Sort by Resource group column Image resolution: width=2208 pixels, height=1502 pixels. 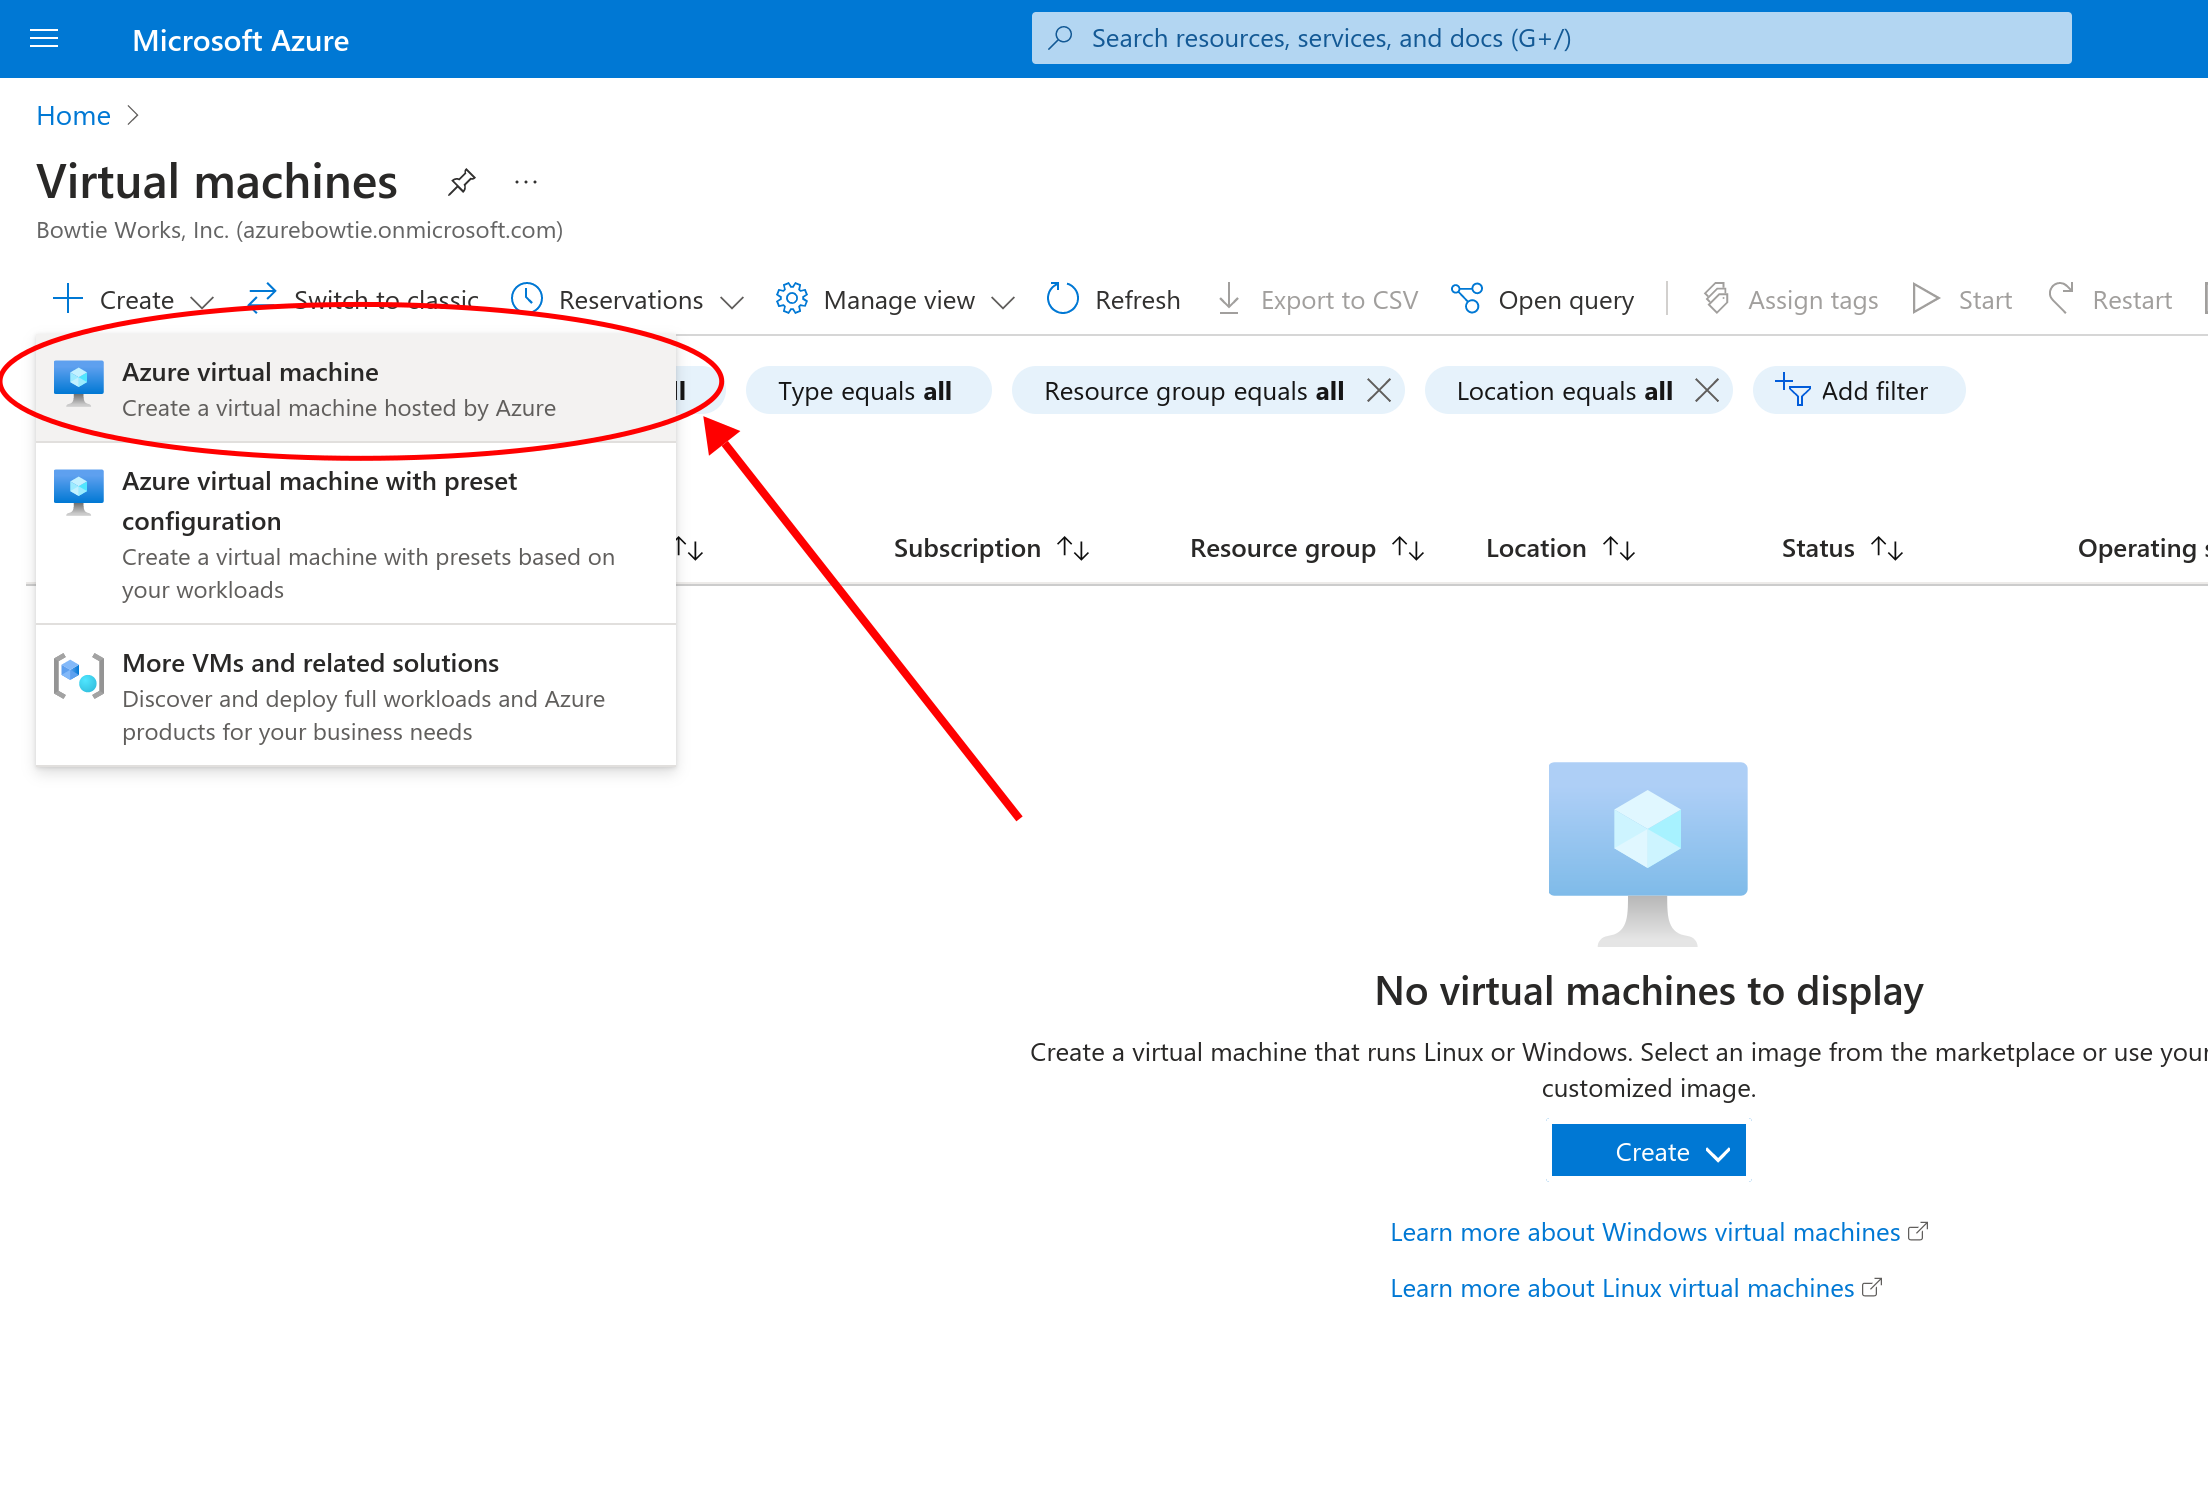pos(1306,548)
